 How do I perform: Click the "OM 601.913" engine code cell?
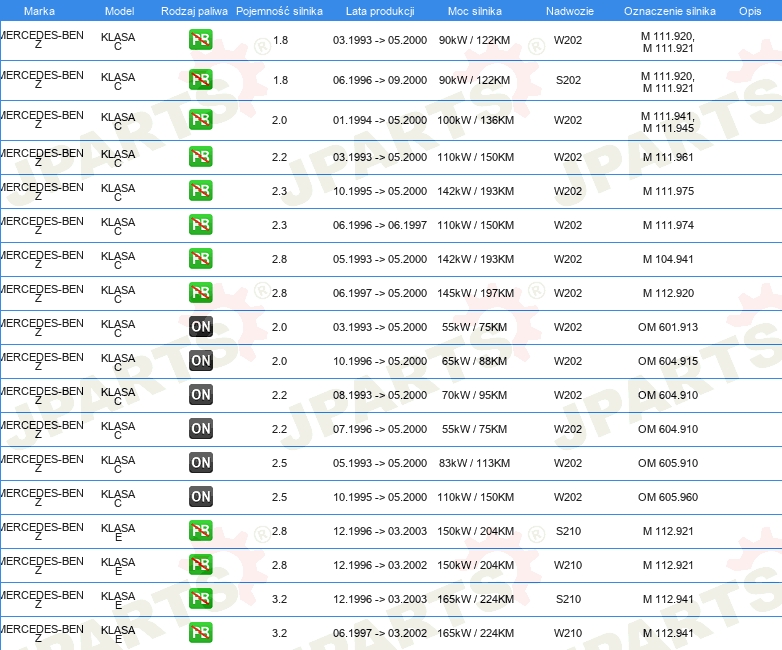pos(668,327)
